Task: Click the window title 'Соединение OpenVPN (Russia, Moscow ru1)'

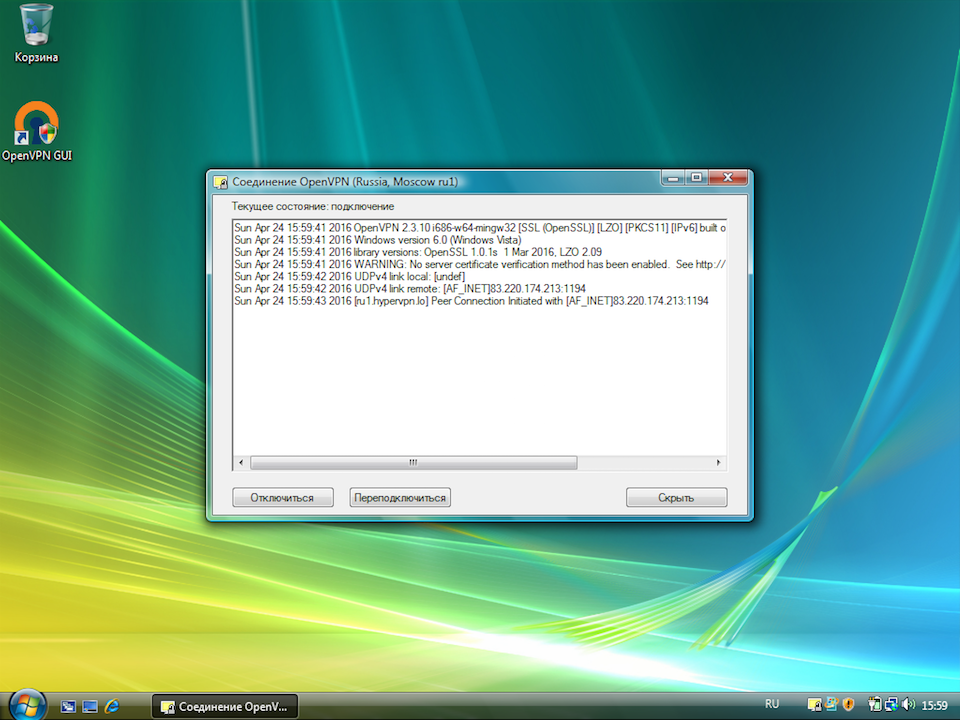Action: (x=345, y=182)
